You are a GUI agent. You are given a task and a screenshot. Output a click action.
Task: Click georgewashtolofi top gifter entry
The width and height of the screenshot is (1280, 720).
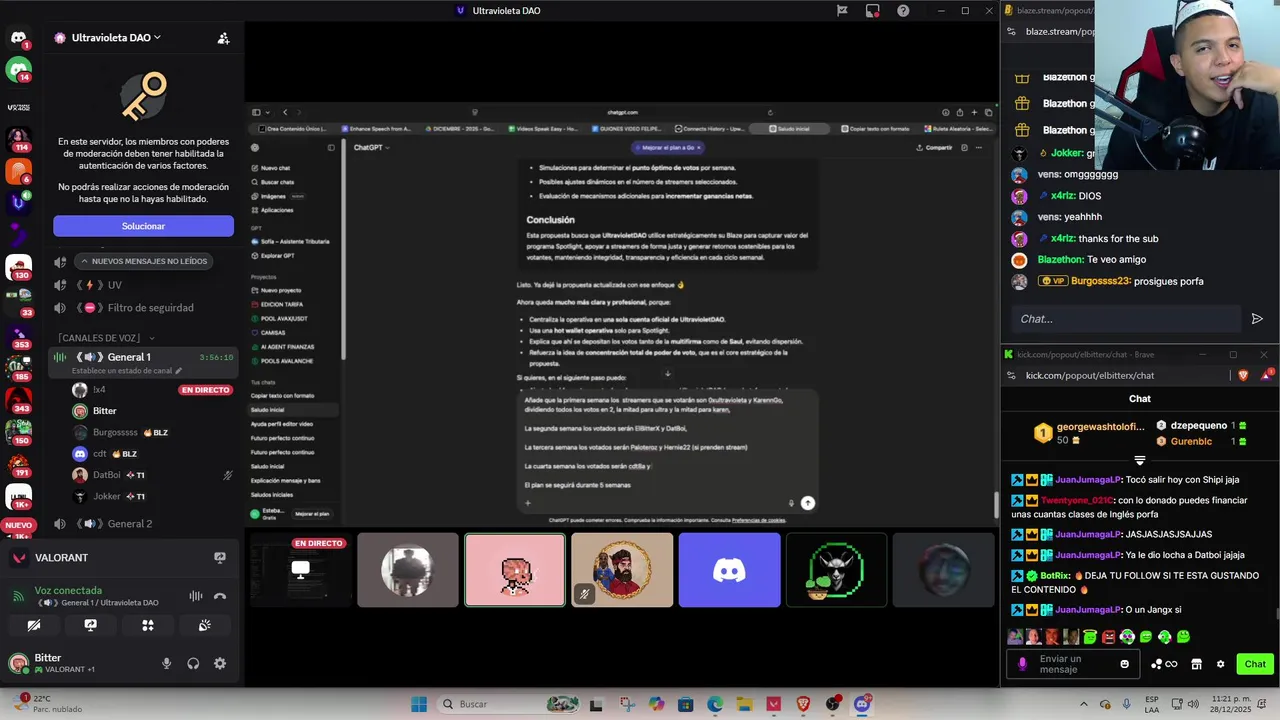1090,433
